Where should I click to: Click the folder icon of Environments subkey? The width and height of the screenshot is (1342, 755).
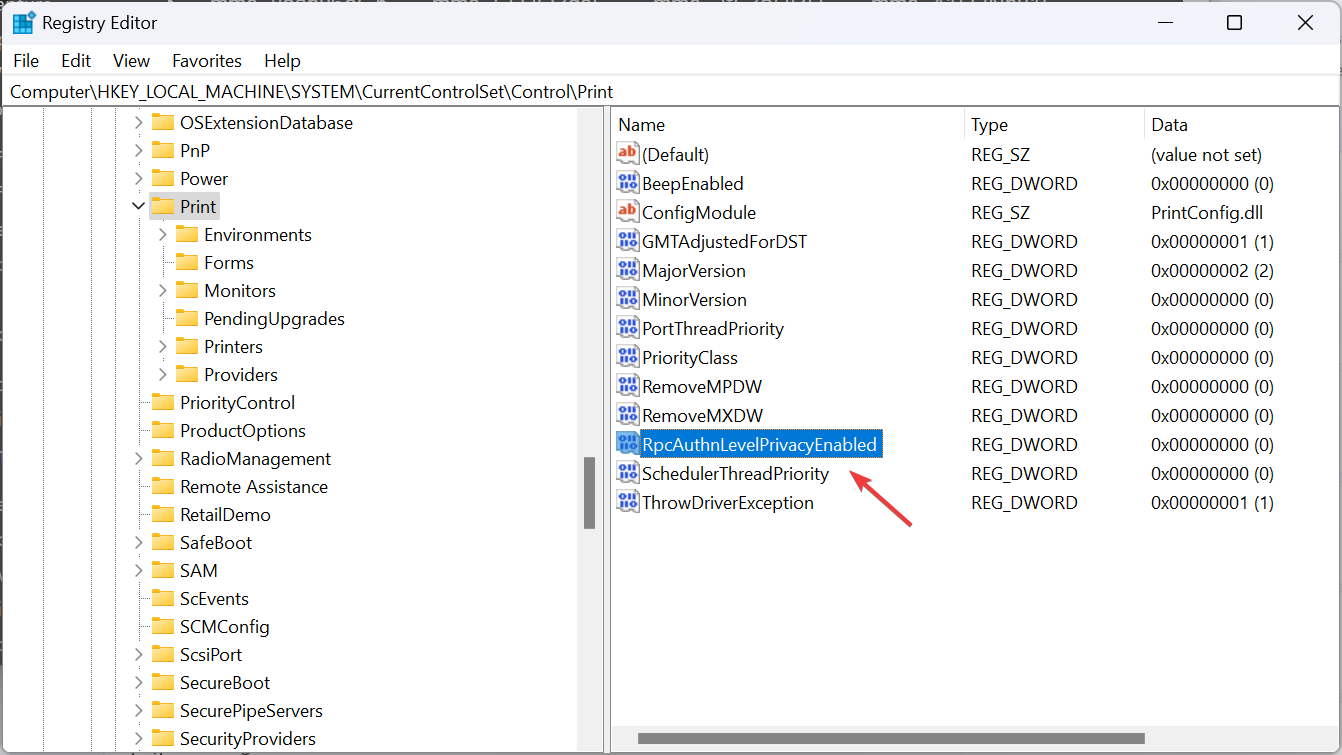pyautogui.click(x=187, y=234)
